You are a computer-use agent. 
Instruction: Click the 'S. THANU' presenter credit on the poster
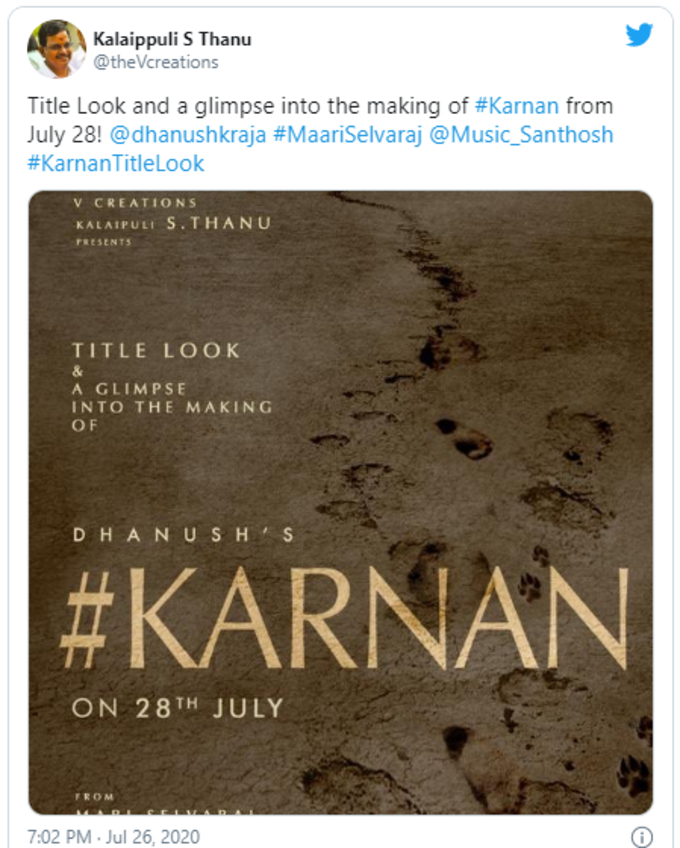219,223
